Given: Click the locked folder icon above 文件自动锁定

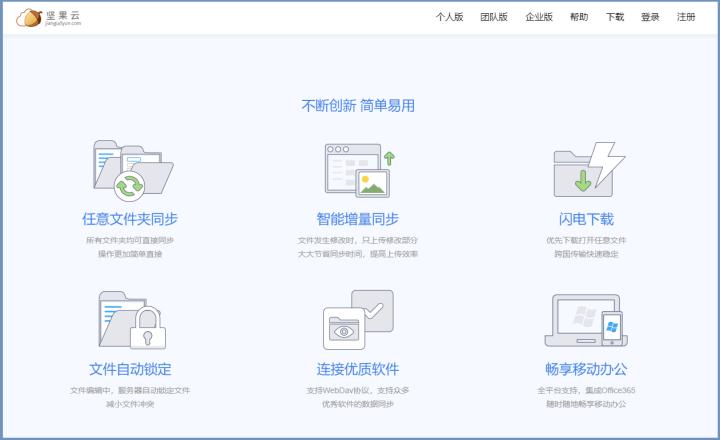Looking at the screenshot, I should (x=132, y=320).
